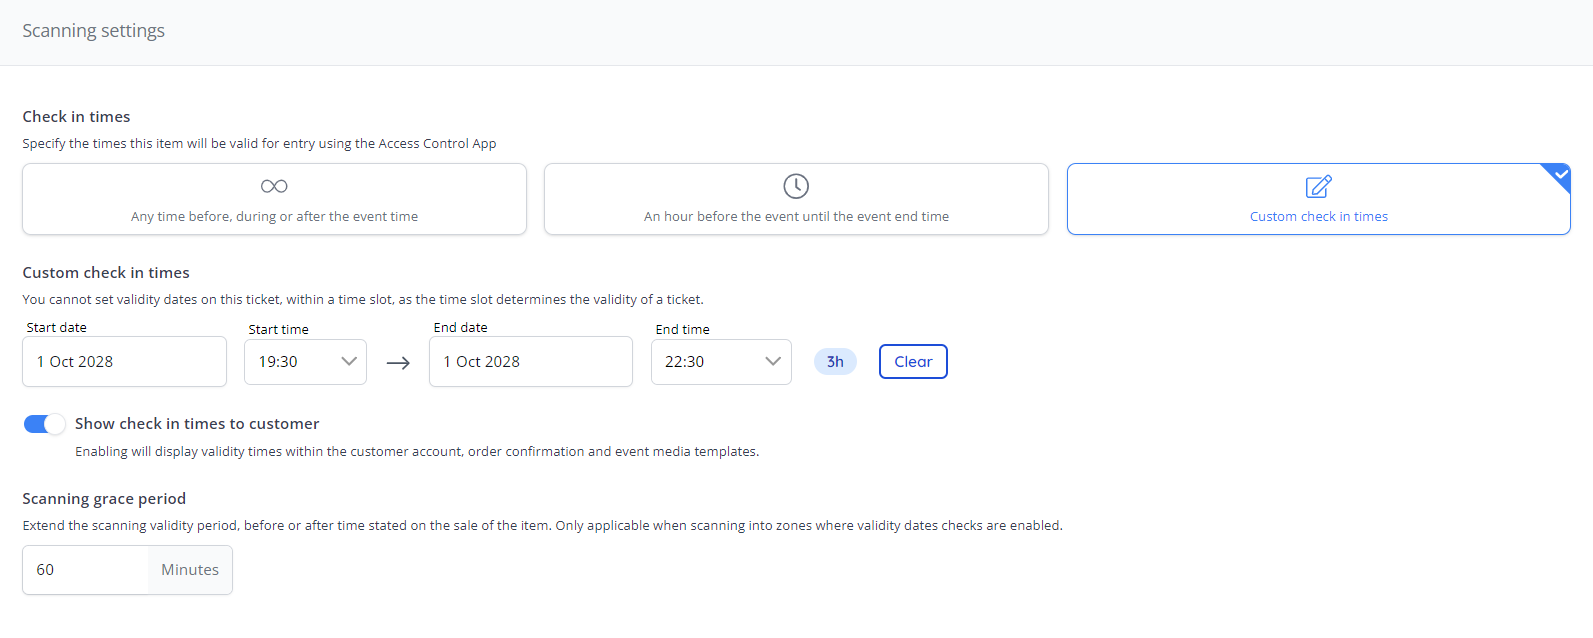Select the 'Custom check in times' label

[x=1318, y=216]
